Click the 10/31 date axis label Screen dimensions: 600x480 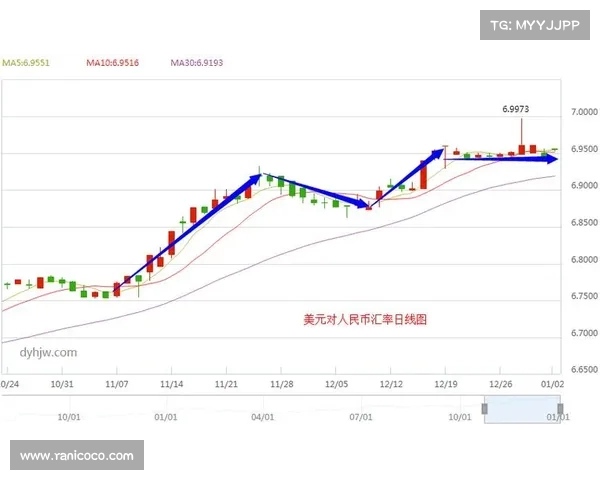tap(62, 384)
